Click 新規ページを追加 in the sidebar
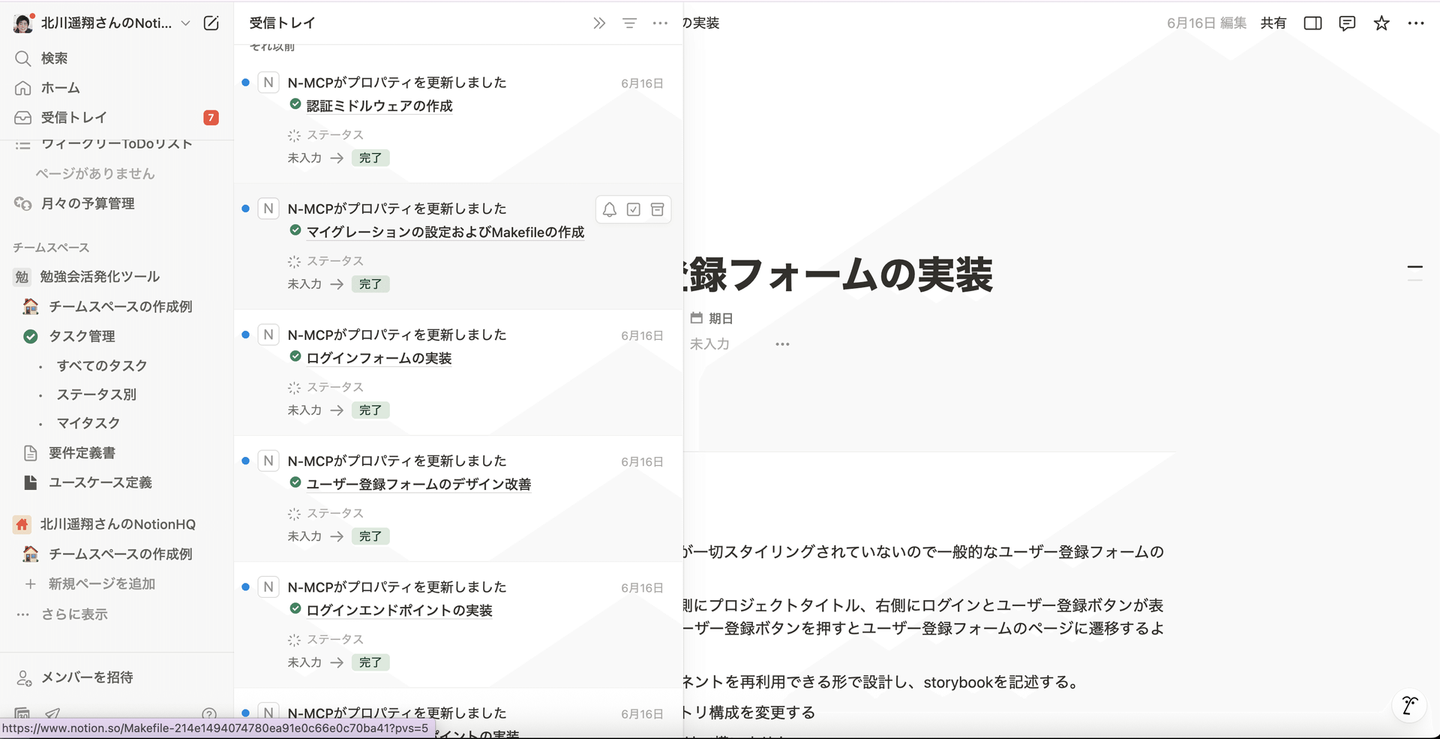 [x=102, y=584]
